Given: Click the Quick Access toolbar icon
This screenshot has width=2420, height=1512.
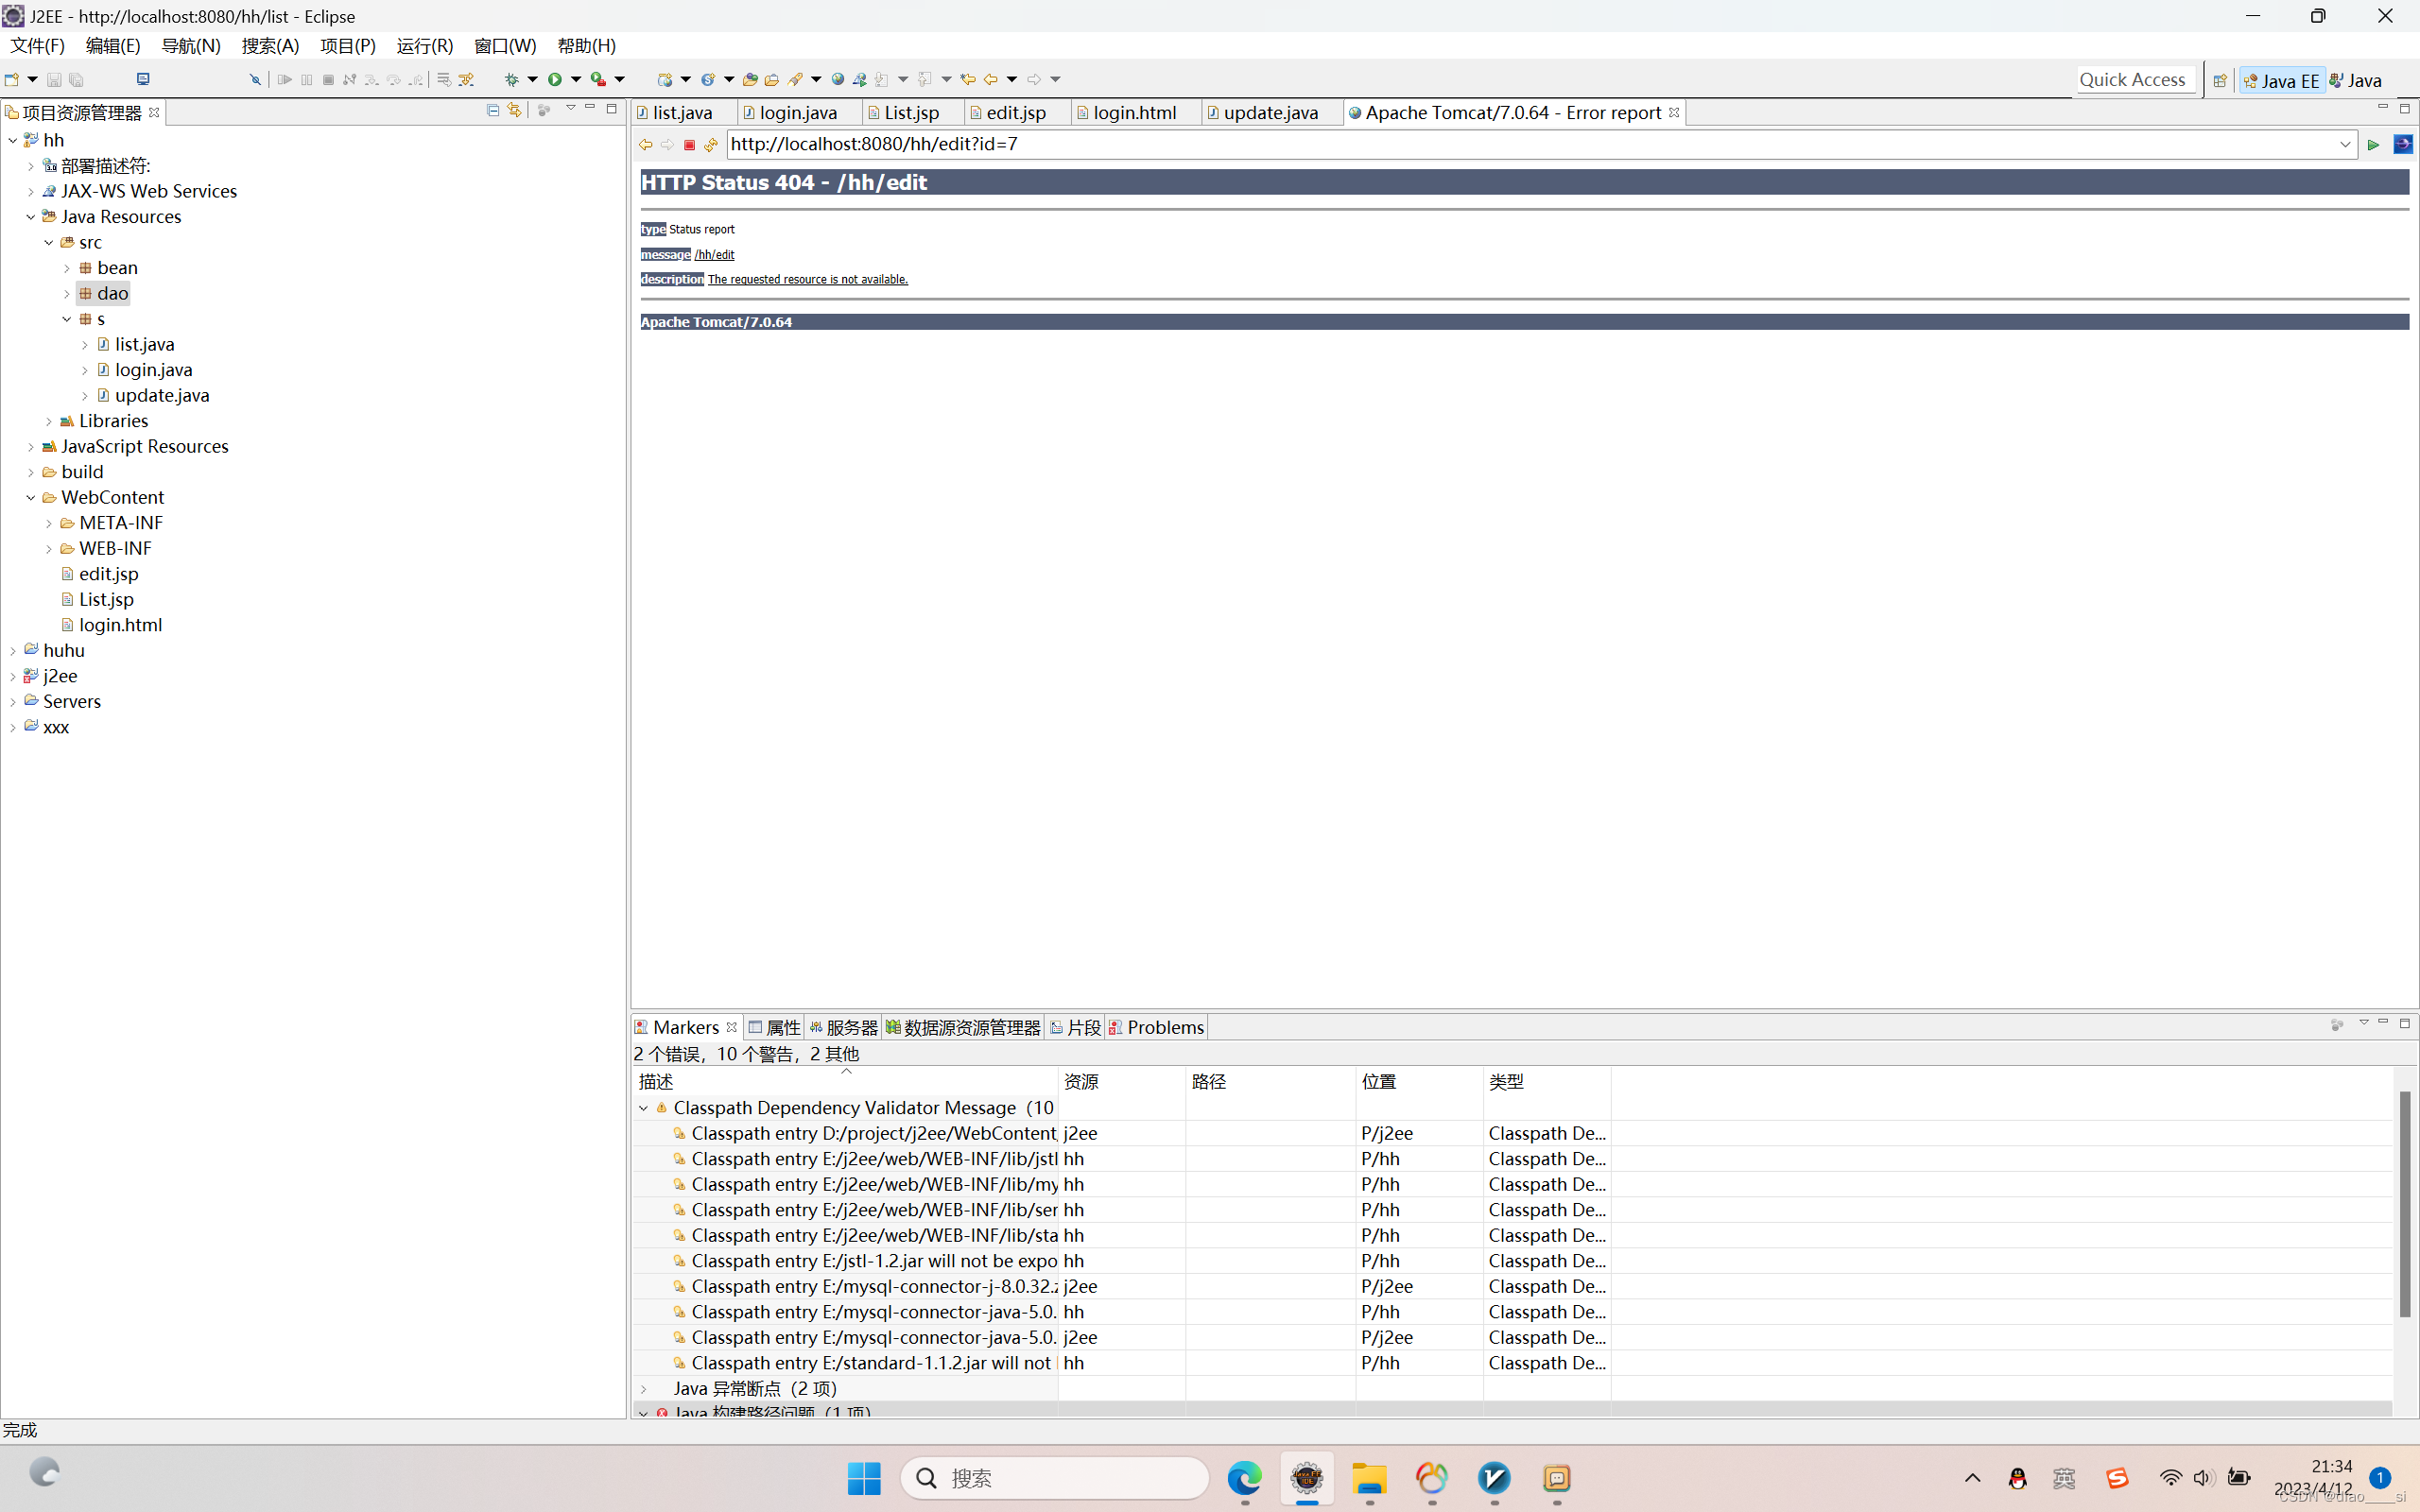Looking at the screenshot, I should coord(2131,80).
